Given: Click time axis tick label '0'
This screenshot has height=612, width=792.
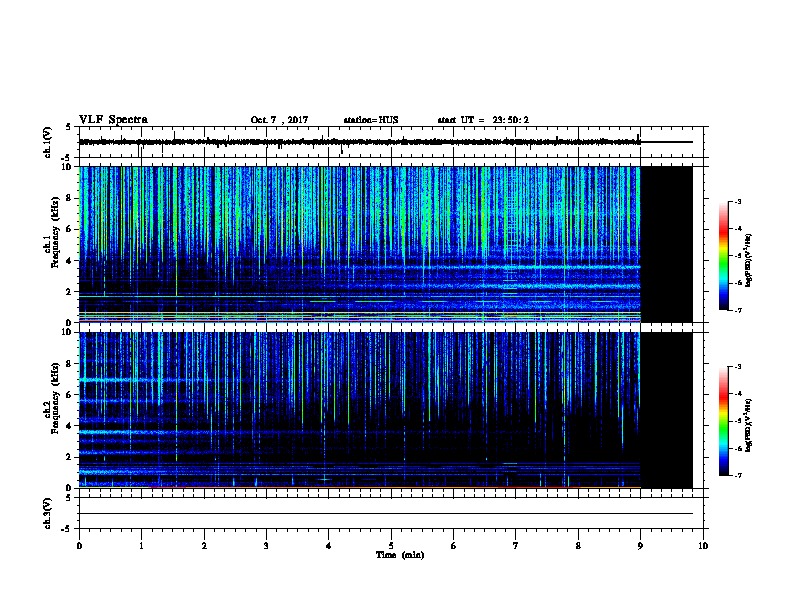Looking at the screenshot, I should pyautogui.click(x=79, y=546).
